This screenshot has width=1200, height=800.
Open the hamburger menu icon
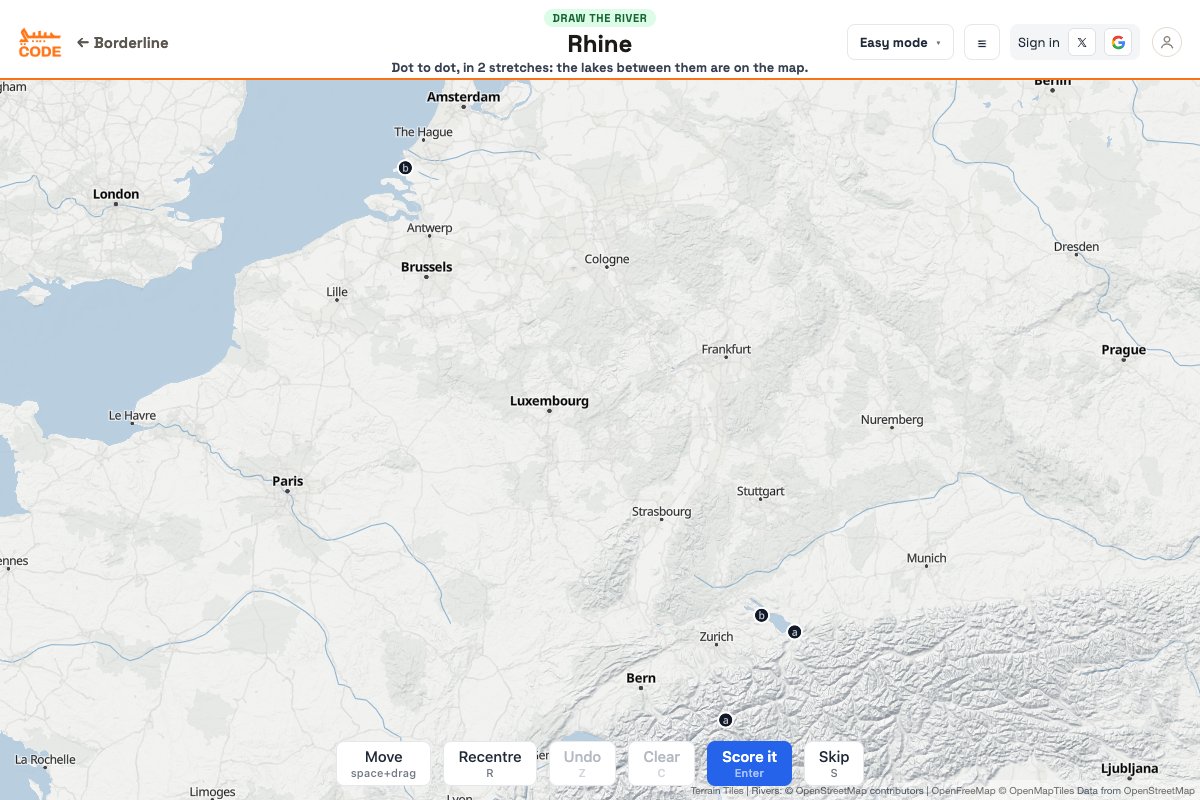point(981,43)
